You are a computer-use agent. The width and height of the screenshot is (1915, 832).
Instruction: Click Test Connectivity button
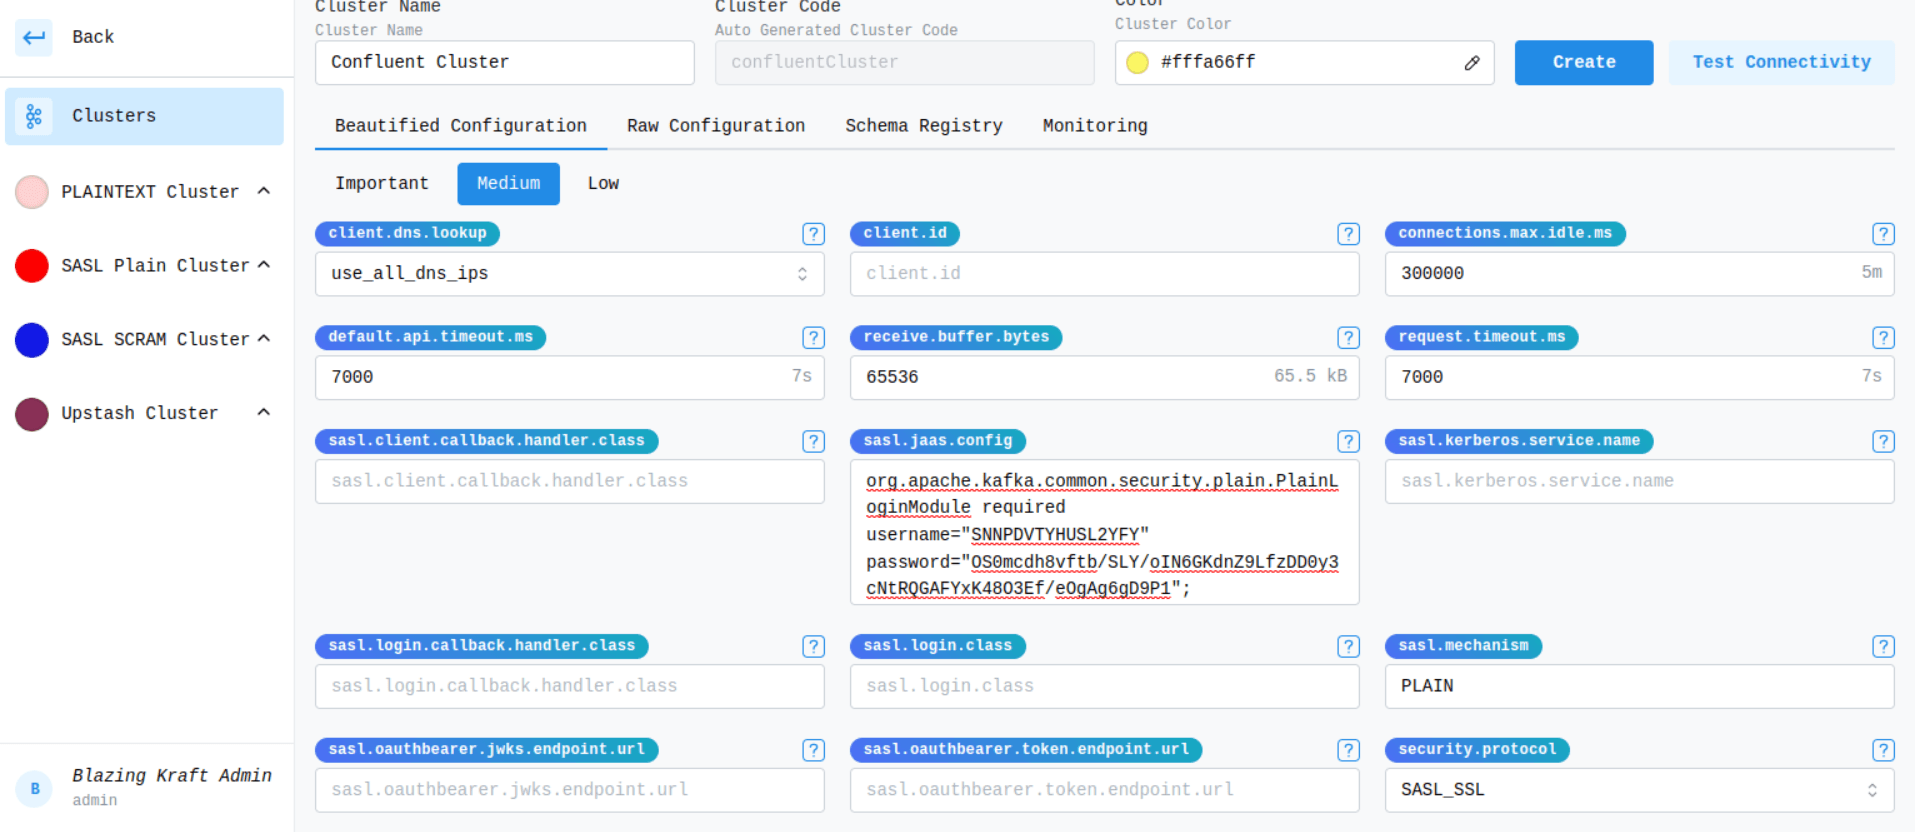pyautogui.click(x=1781, y=63)
